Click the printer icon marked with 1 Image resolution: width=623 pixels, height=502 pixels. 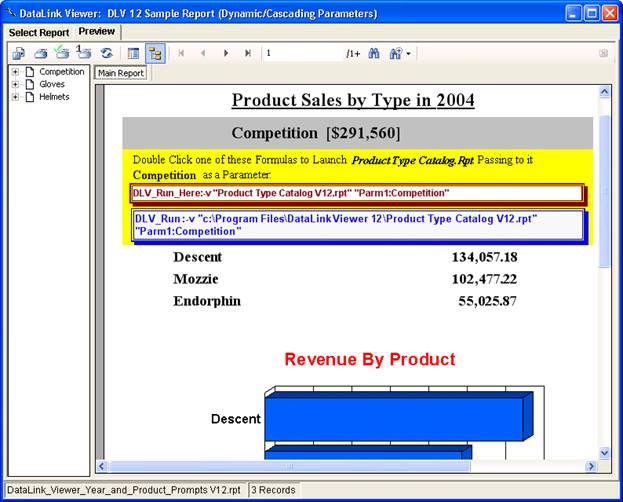coord(84,52)
